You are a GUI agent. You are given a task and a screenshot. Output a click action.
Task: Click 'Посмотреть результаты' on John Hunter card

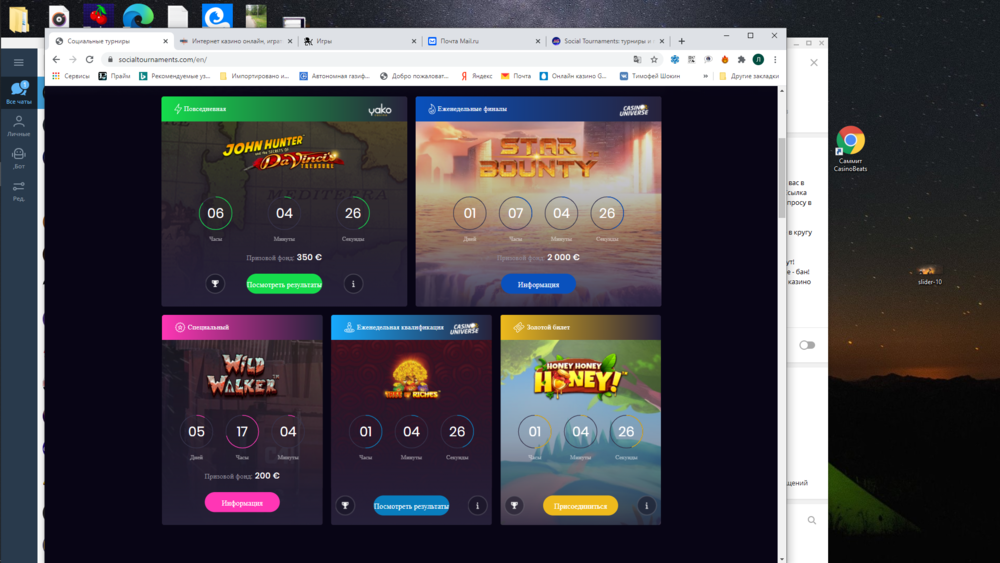(284, 284)
